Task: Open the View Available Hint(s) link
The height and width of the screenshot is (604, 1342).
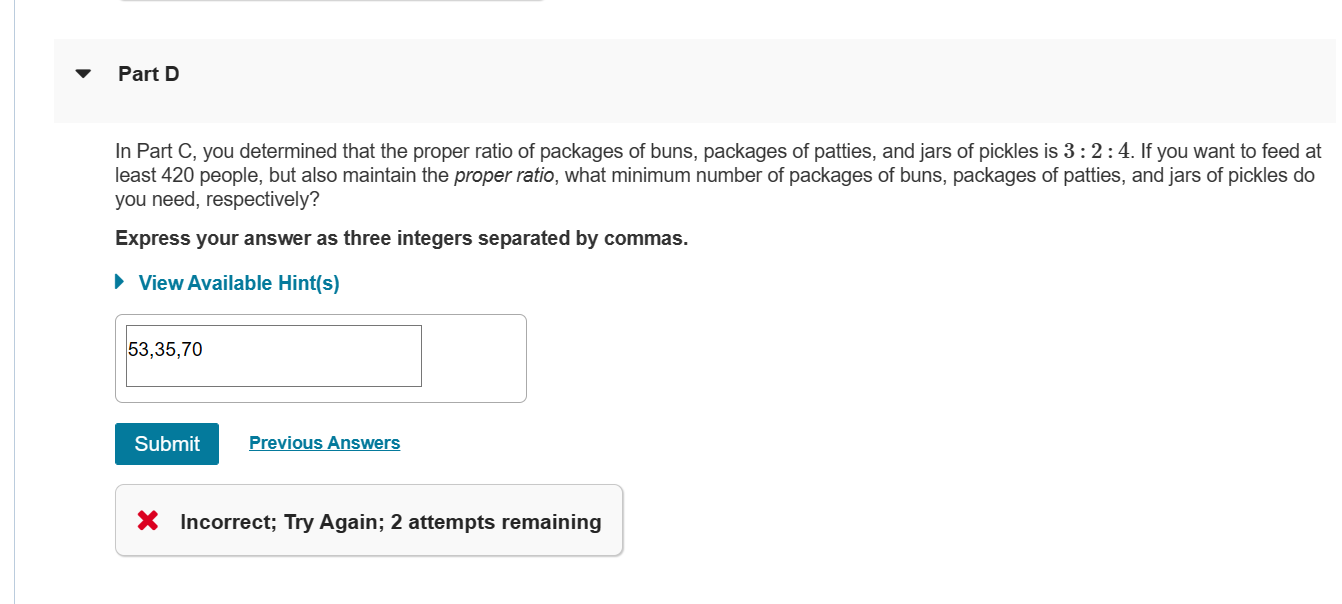Action: [239, 283]
